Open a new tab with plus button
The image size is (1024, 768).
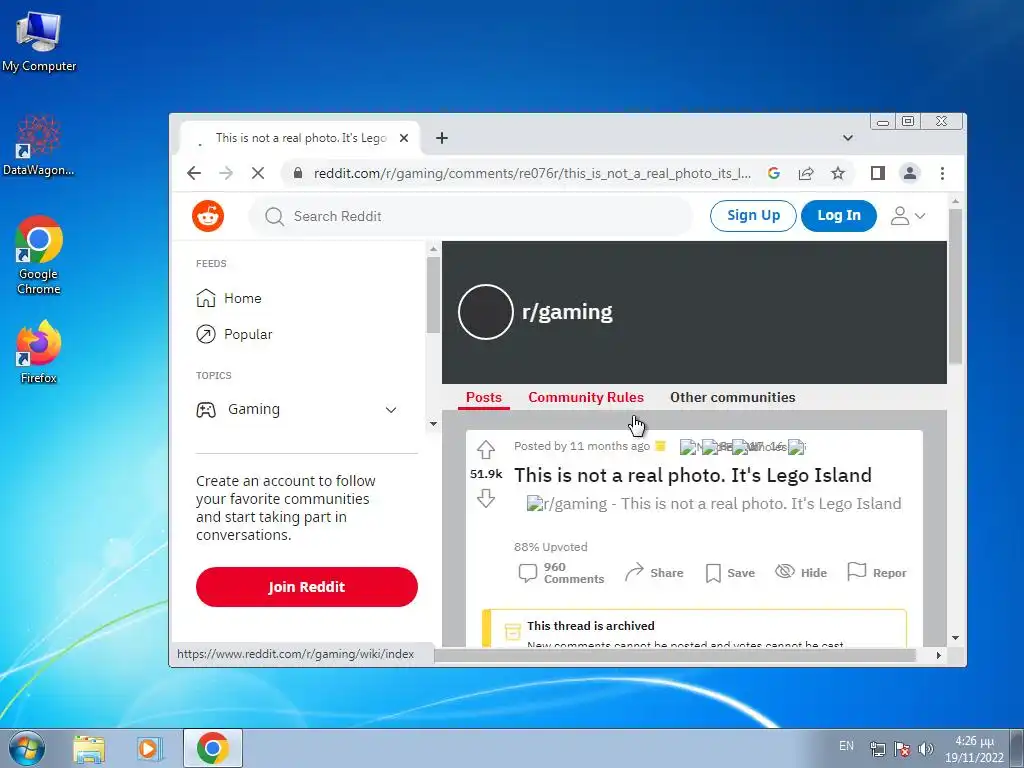(442, 138)
